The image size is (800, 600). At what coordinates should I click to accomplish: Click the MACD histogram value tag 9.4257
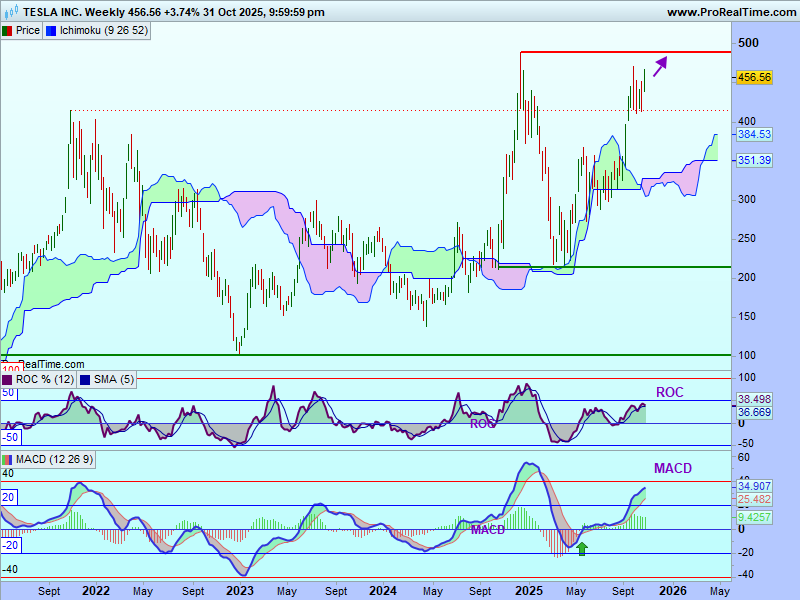753,518
